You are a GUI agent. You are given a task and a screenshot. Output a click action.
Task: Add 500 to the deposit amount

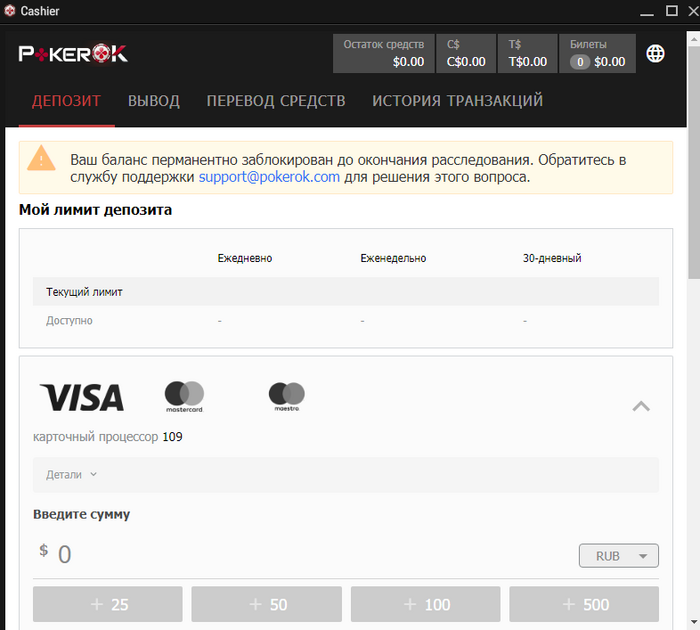(584, 604)
